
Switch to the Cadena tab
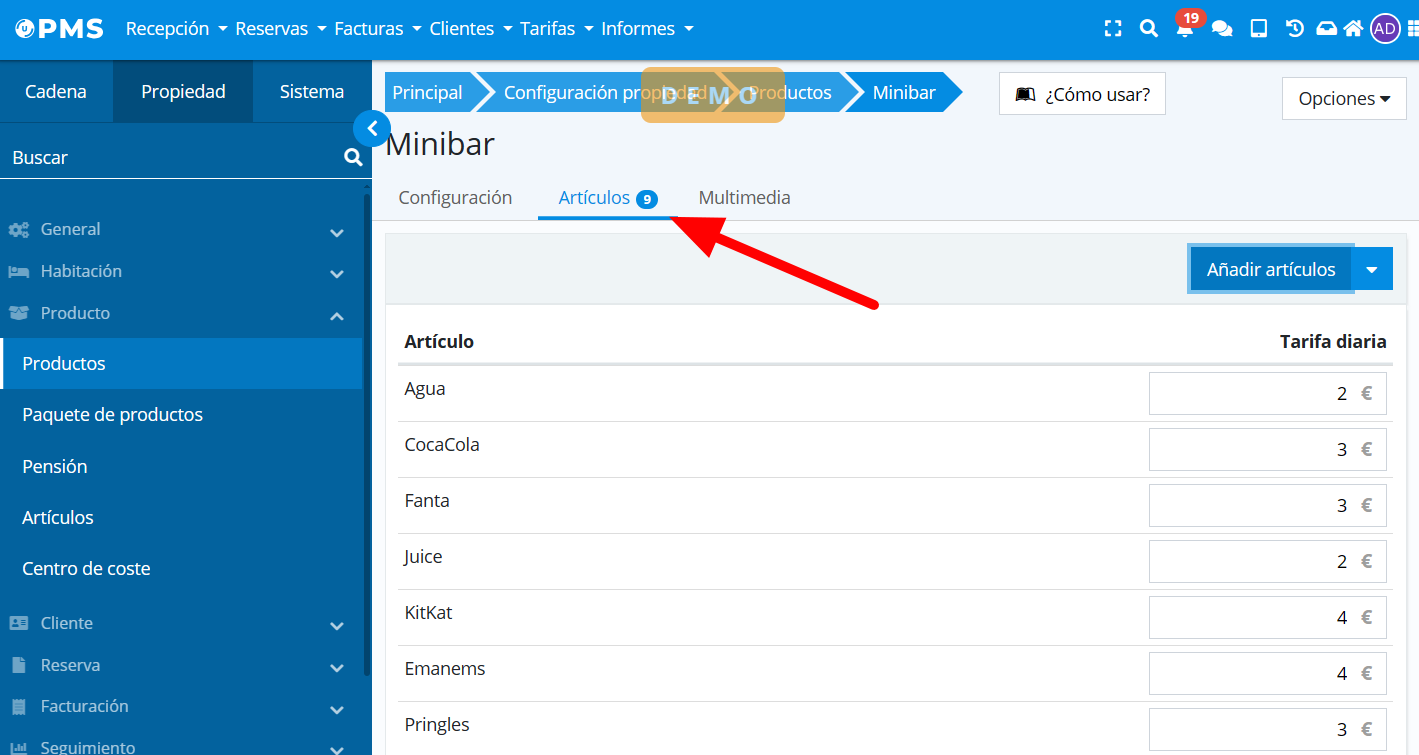(56, 91)
